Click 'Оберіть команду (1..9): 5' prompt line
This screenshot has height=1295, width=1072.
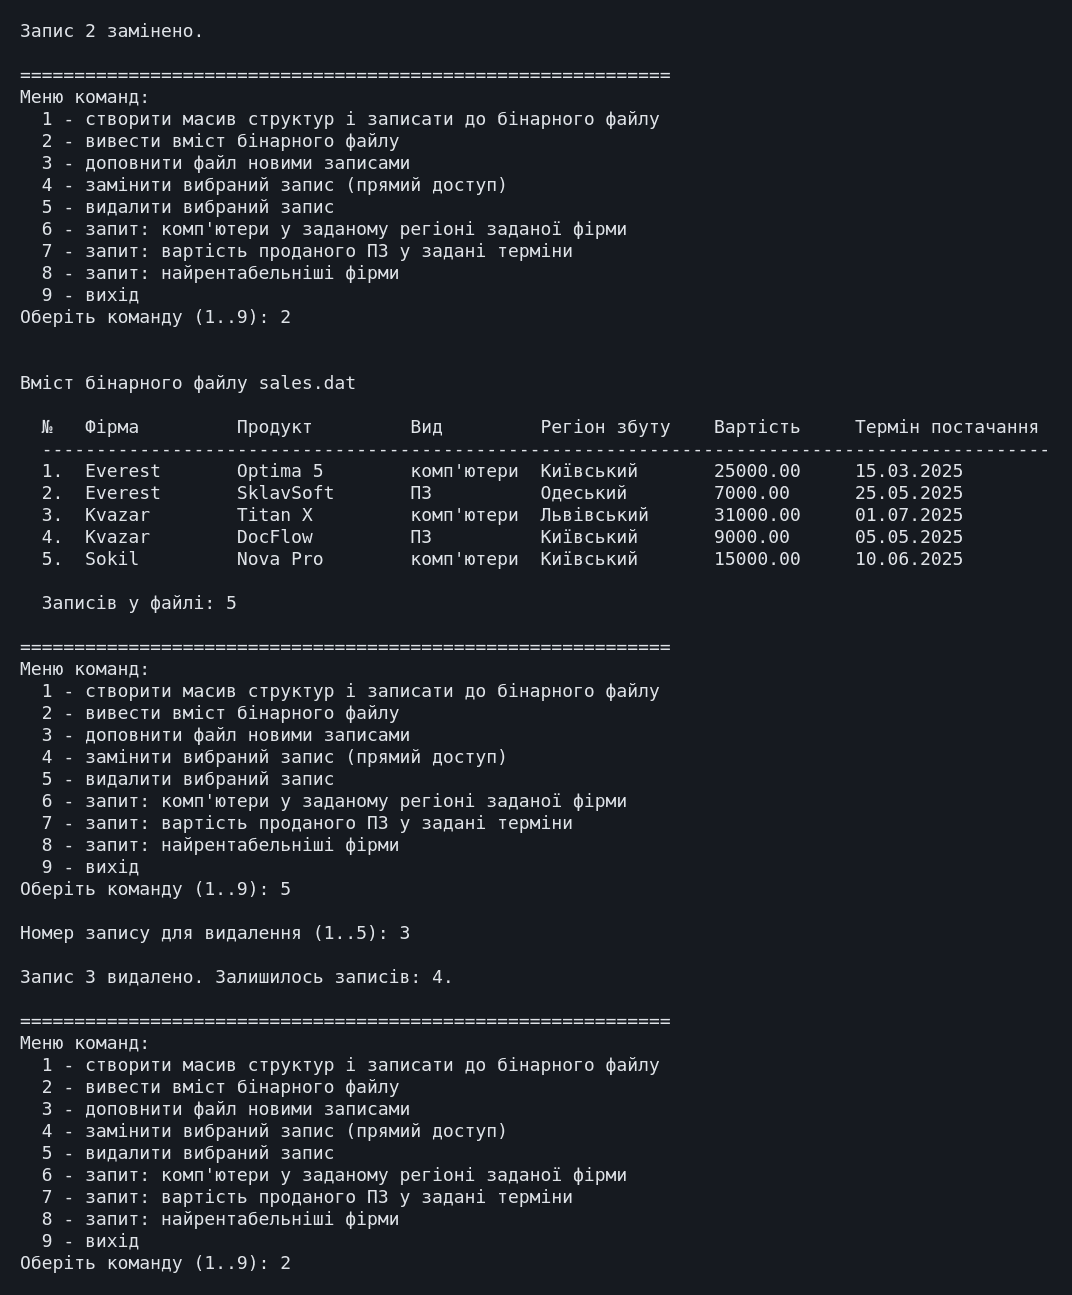(x=155, y=889)
